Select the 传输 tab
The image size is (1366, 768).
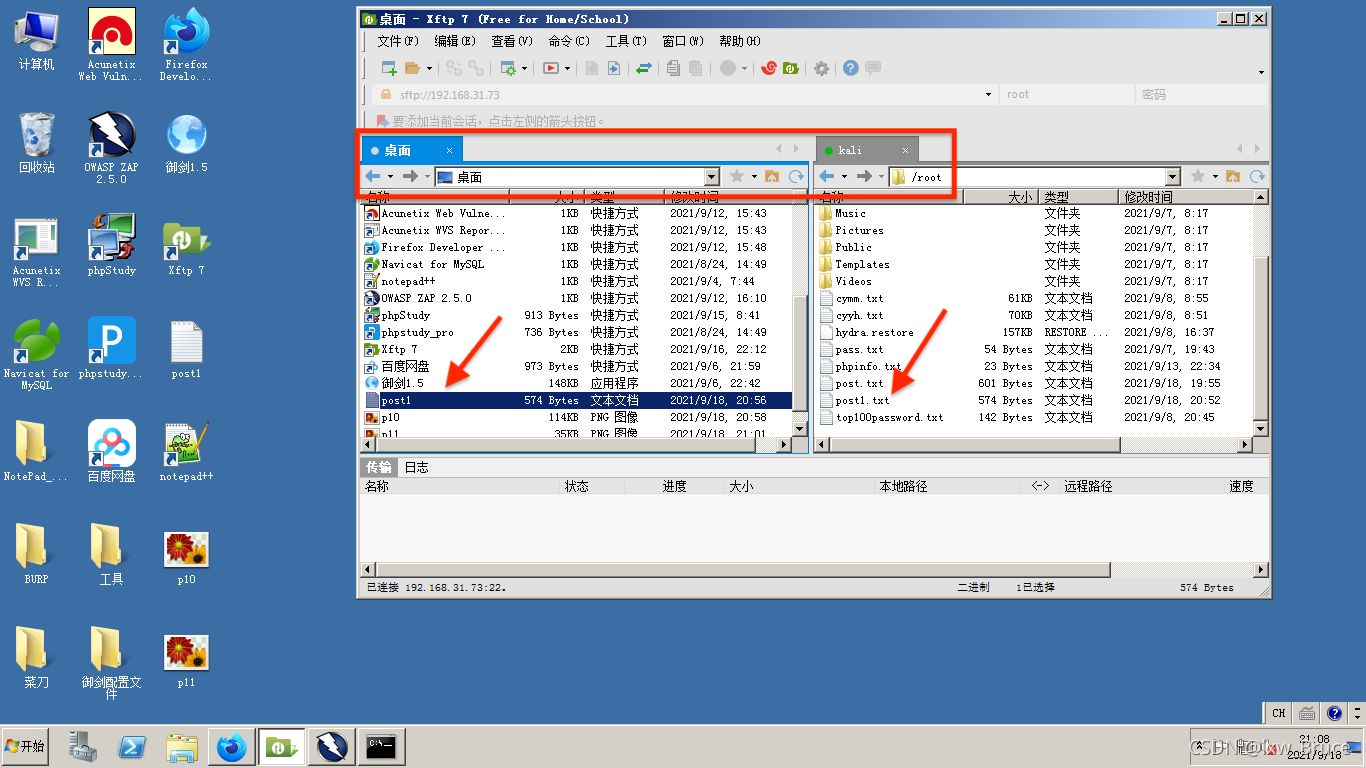[379, 467]
